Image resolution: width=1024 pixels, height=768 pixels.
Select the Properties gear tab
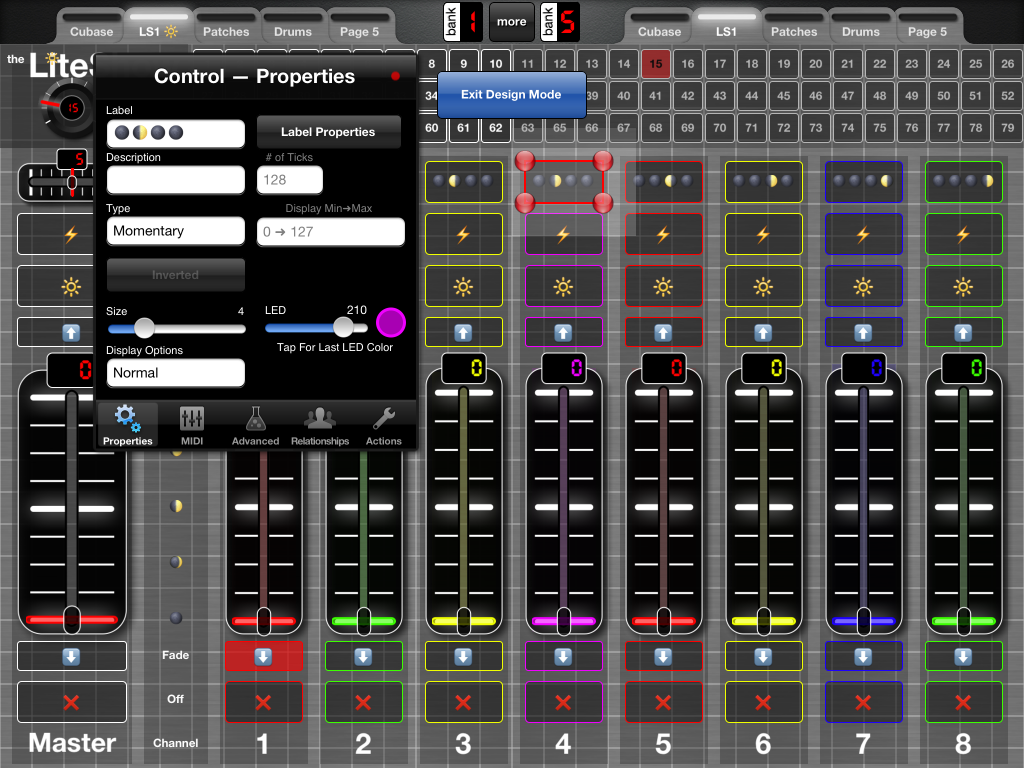pyautogui.click(x=127, y=426)
